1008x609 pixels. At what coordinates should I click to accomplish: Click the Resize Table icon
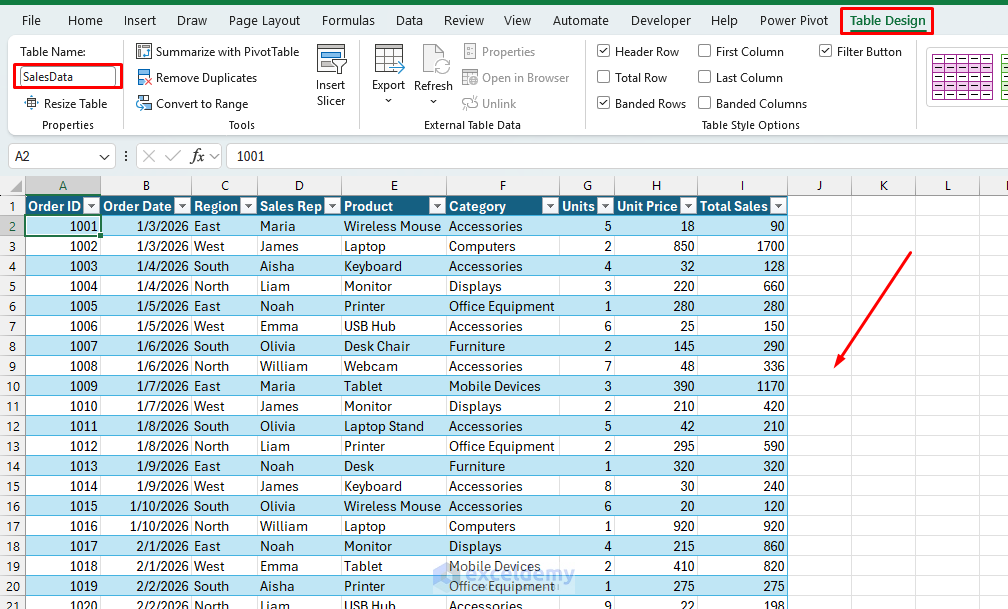32,103
